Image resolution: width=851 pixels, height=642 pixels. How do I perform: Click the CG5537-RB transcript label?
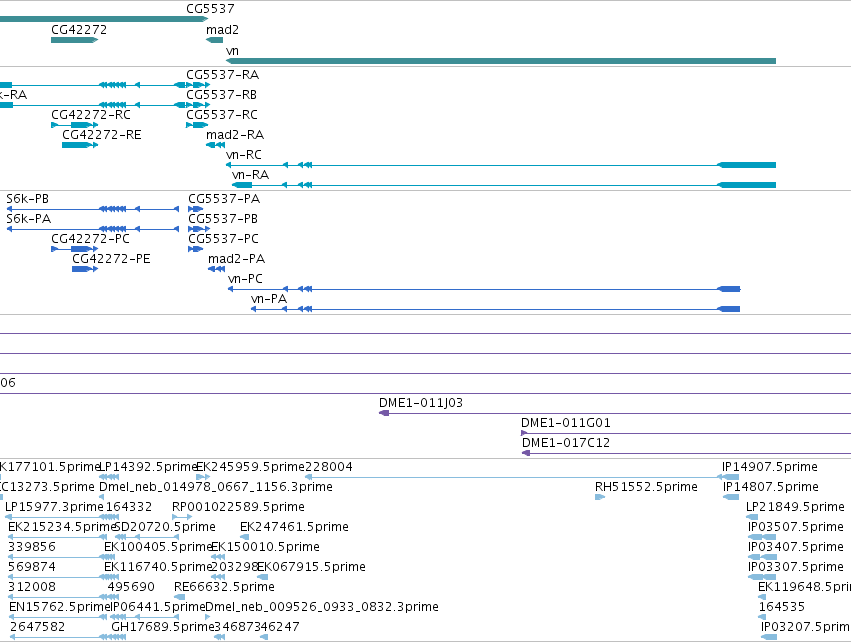coord(221,95)
